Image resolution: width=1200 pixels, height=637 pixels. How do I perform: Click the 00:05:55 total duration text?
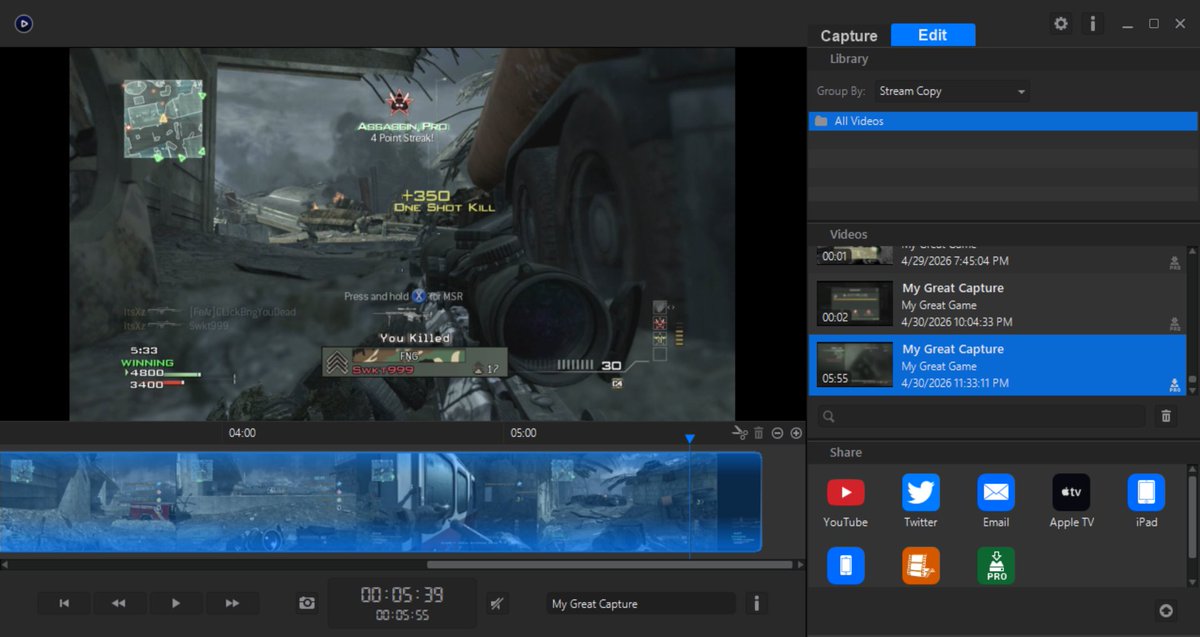click(402, 615)
